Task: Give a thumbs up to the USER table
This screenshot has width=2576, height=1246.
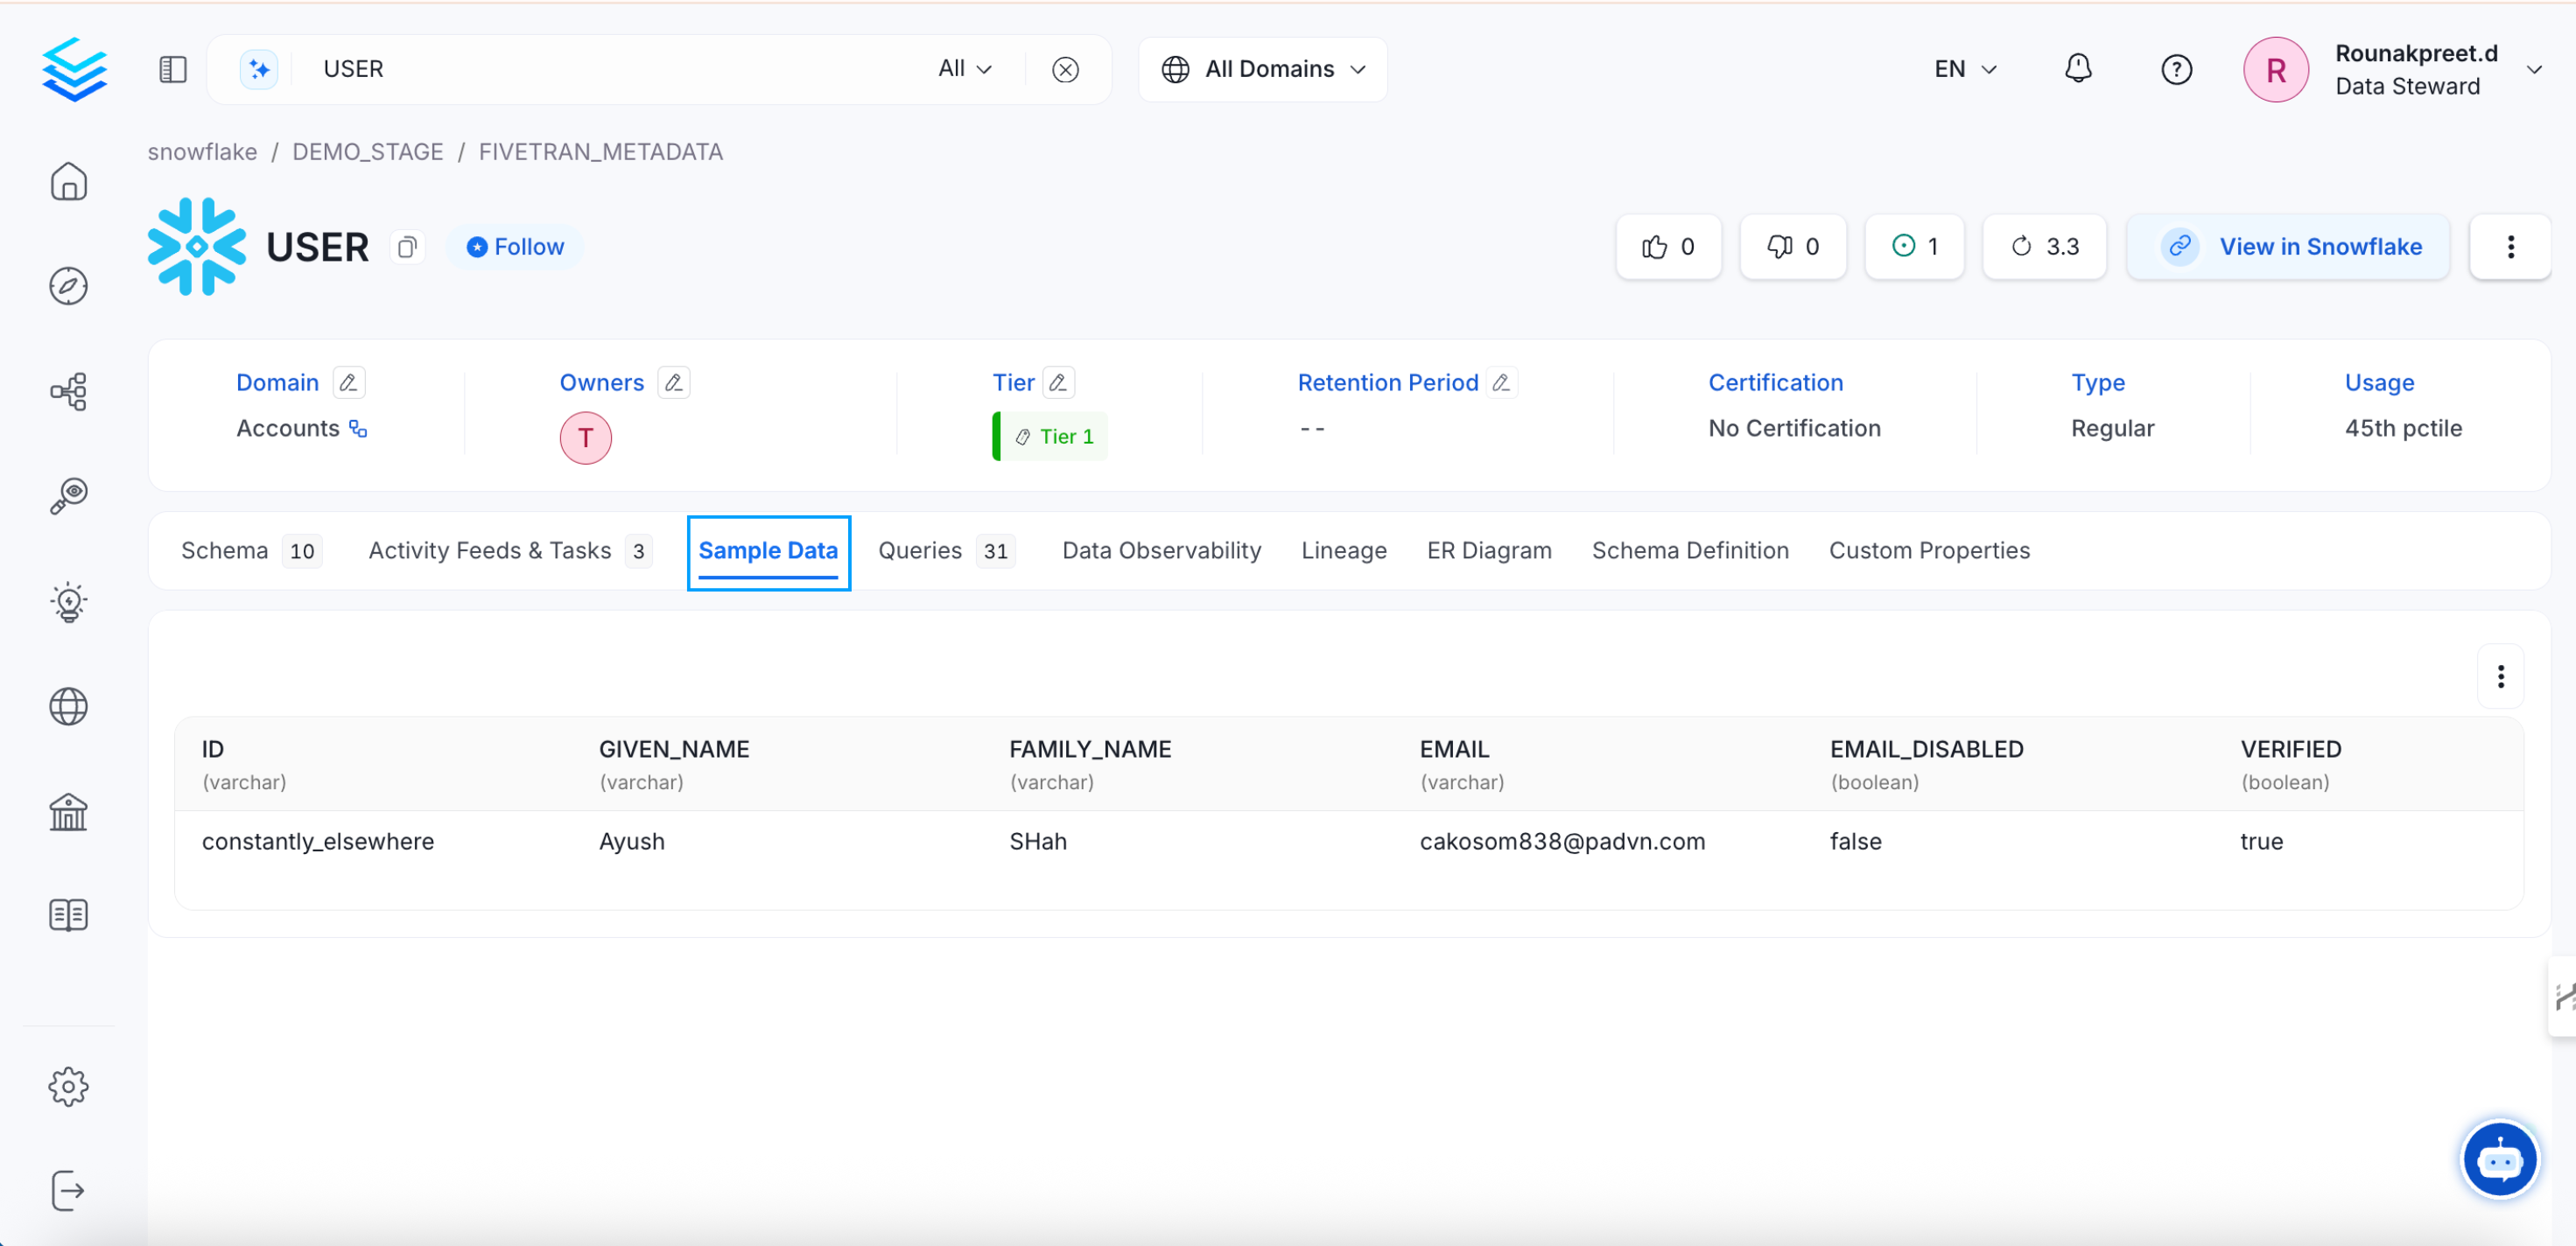Action: [1667, 246]
